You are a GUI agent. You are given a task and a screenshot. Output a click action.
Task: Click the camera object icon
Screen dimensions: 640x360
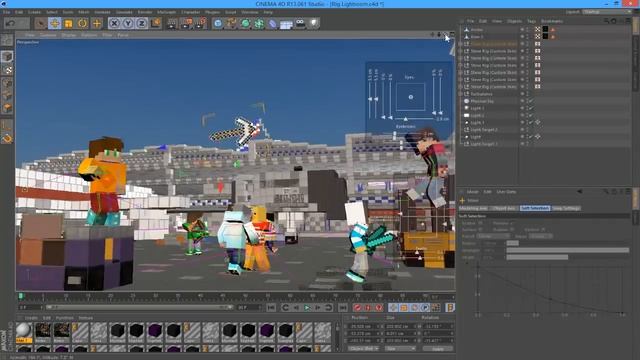coord(300,23)
